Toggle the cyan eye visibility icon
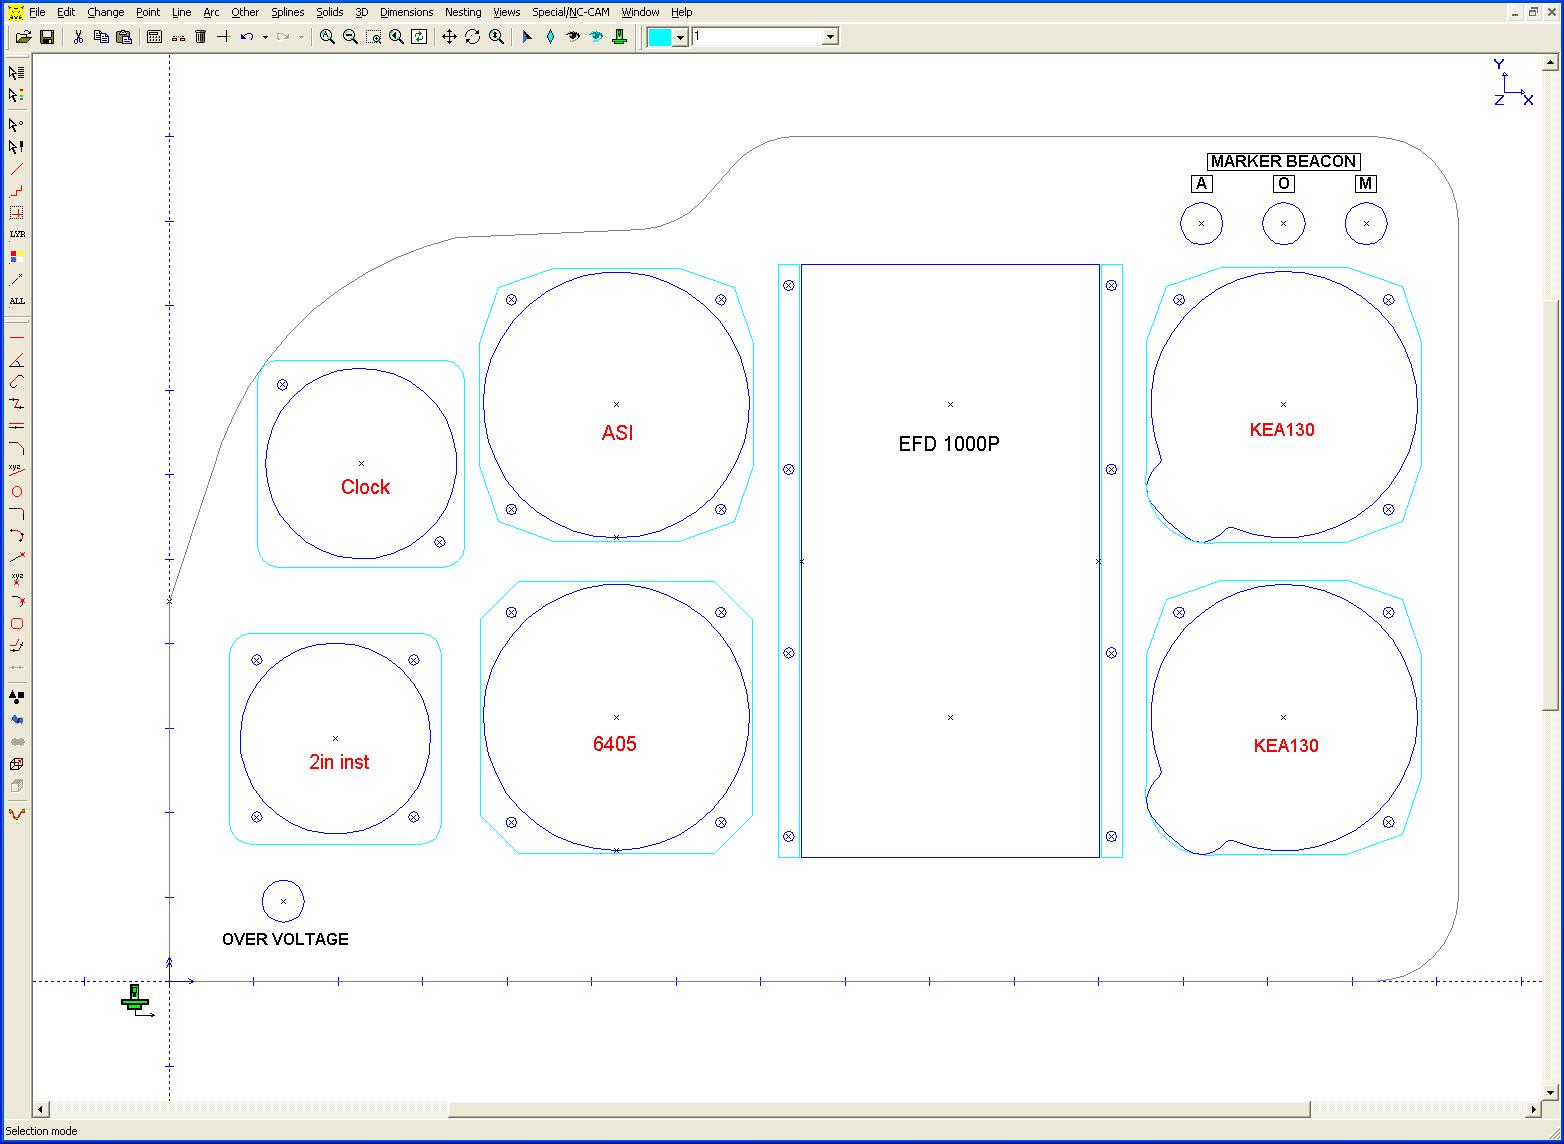The image size is (1564, 1144). coord(596,37)
